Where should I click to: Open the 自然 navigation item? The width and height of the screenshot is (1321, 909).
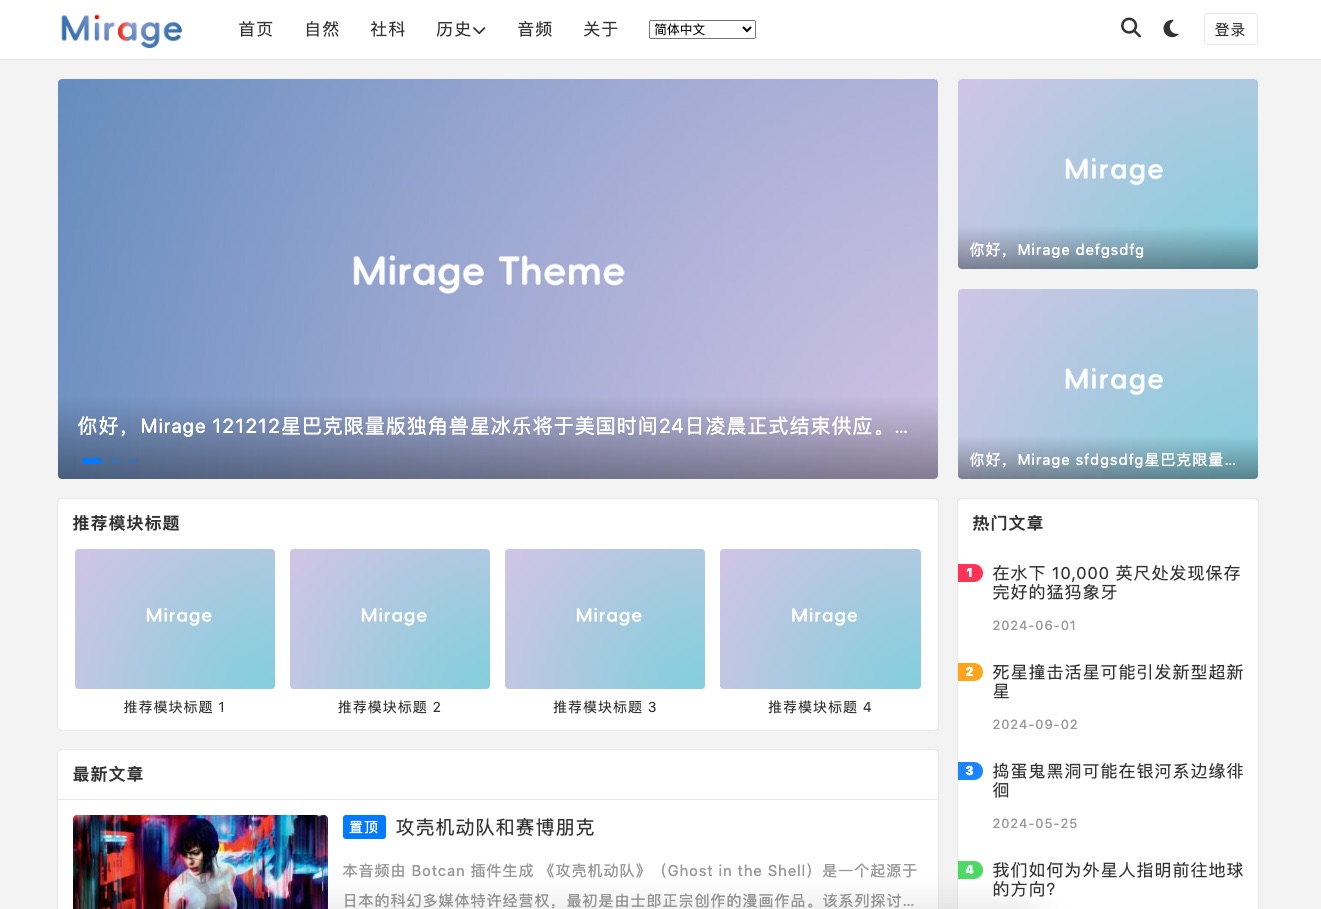coord(322,30)
